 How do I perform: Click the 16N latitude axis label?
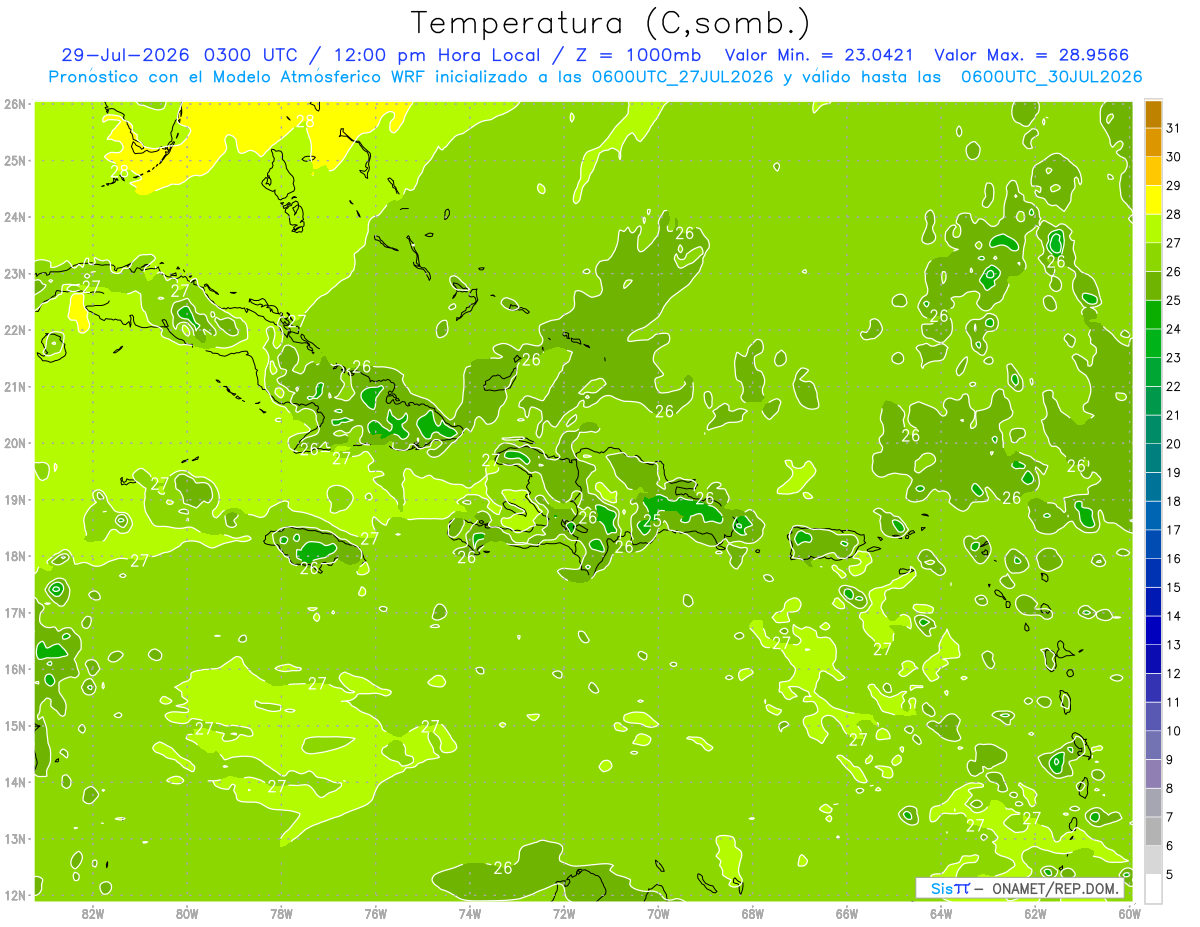(15, 669)
